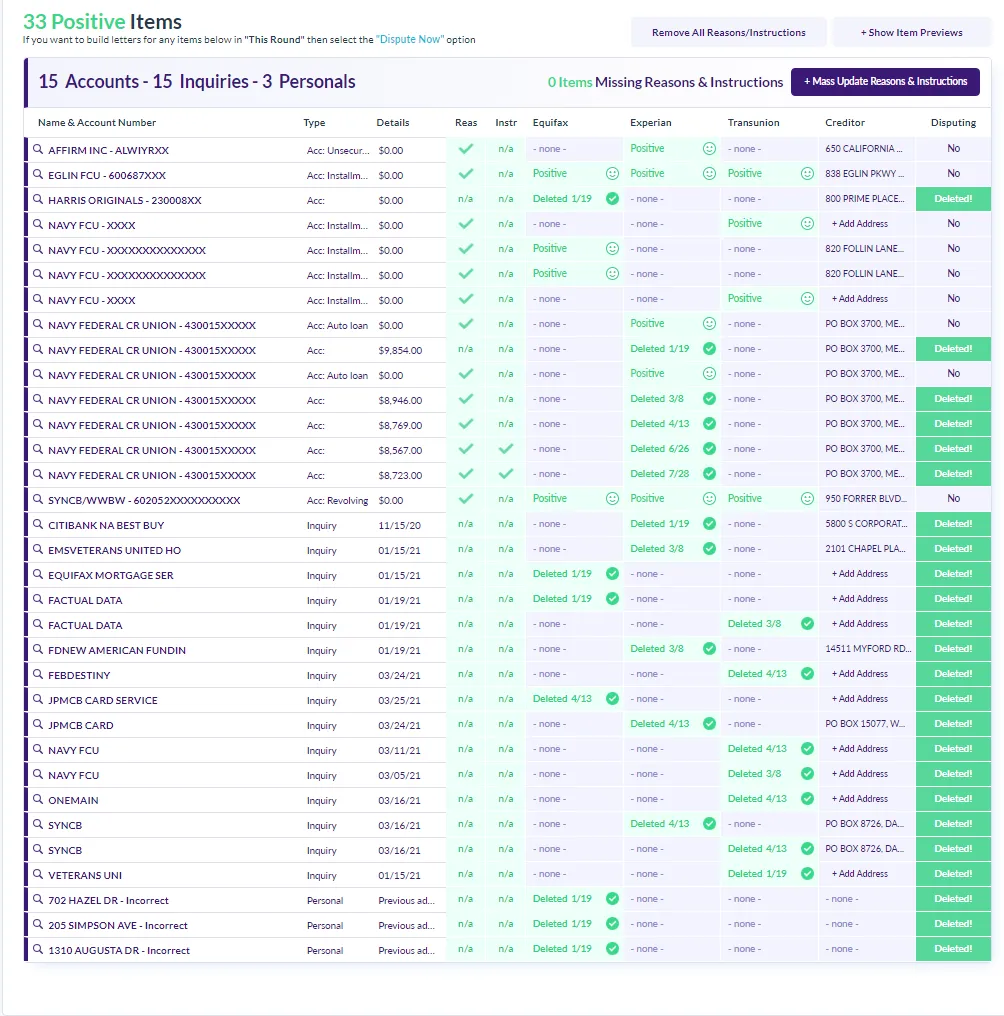Click the Name & Account Number column header
The height and width of the screenshot is (1016, 1004).
[97, 122]
